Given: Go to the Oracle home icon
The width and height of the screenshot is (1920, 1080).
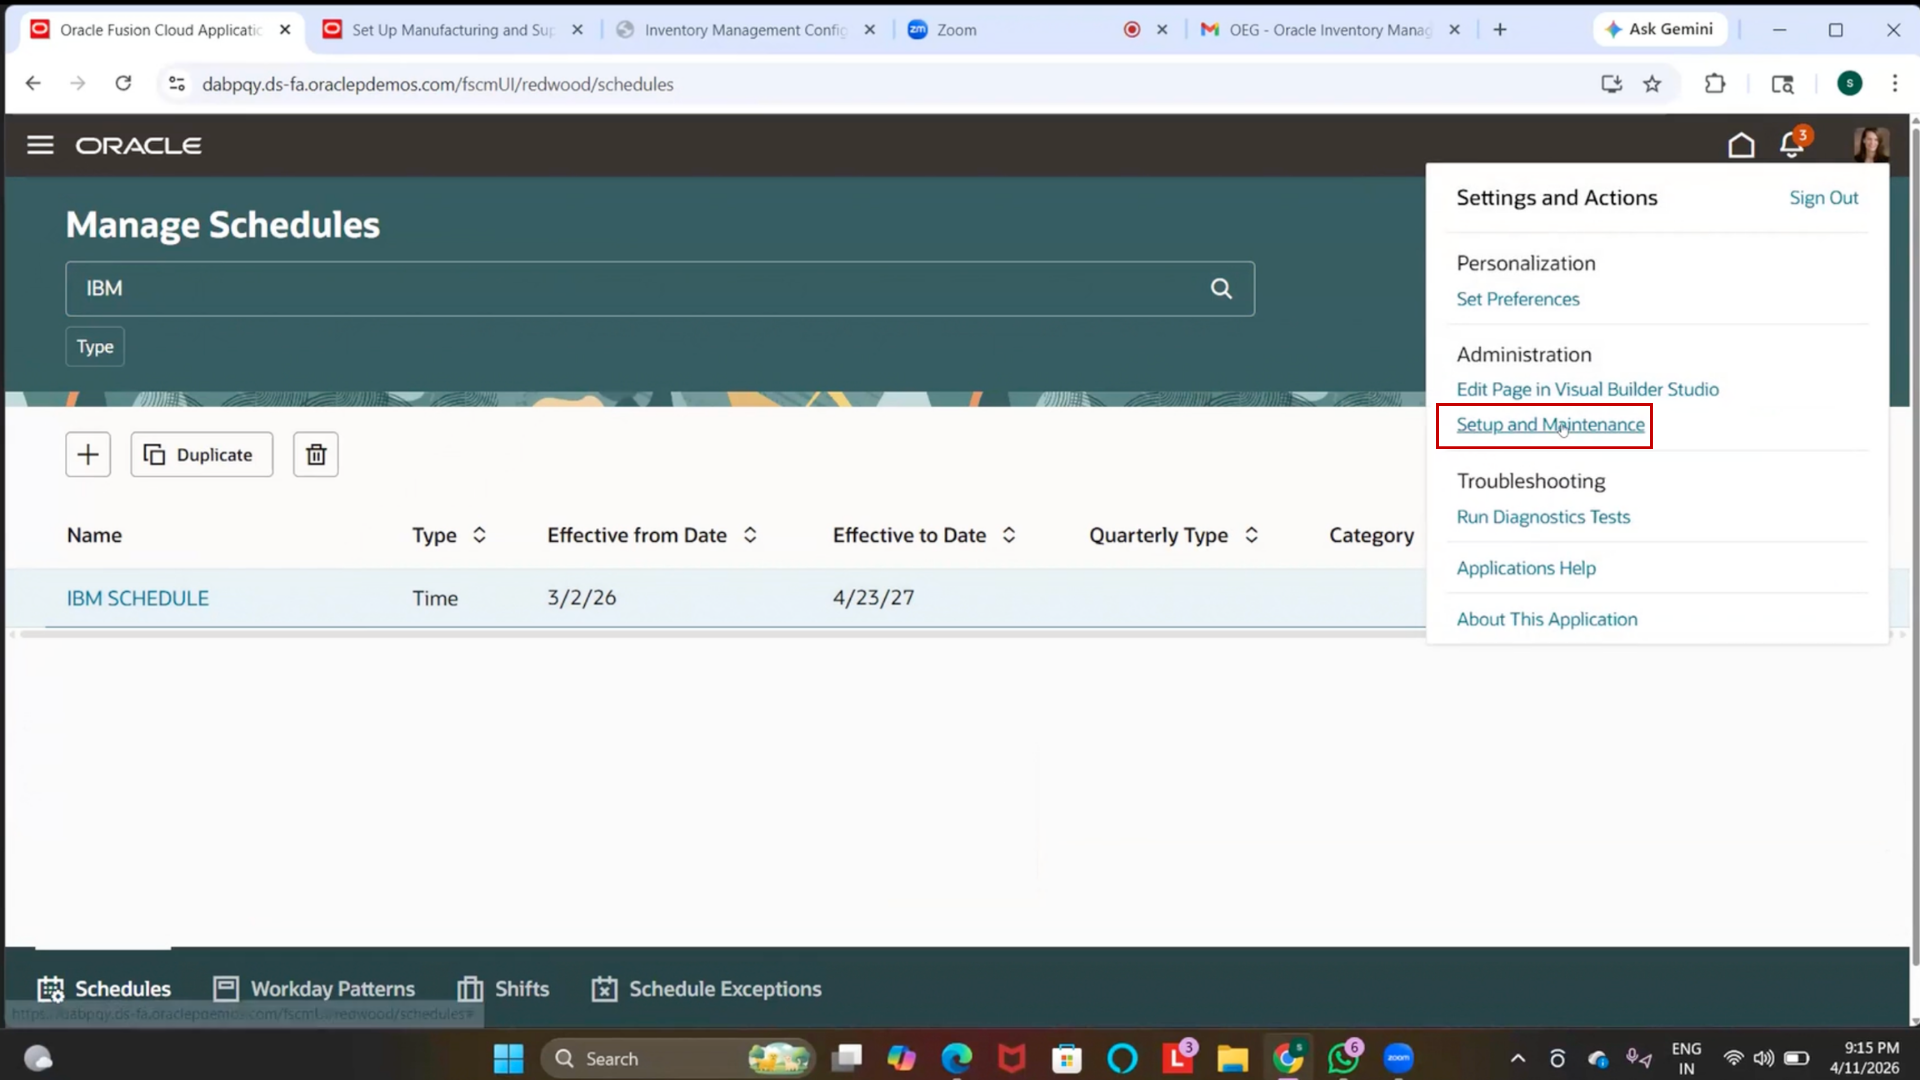Looking at the screenshot, I should click(x=1741, y=145).
